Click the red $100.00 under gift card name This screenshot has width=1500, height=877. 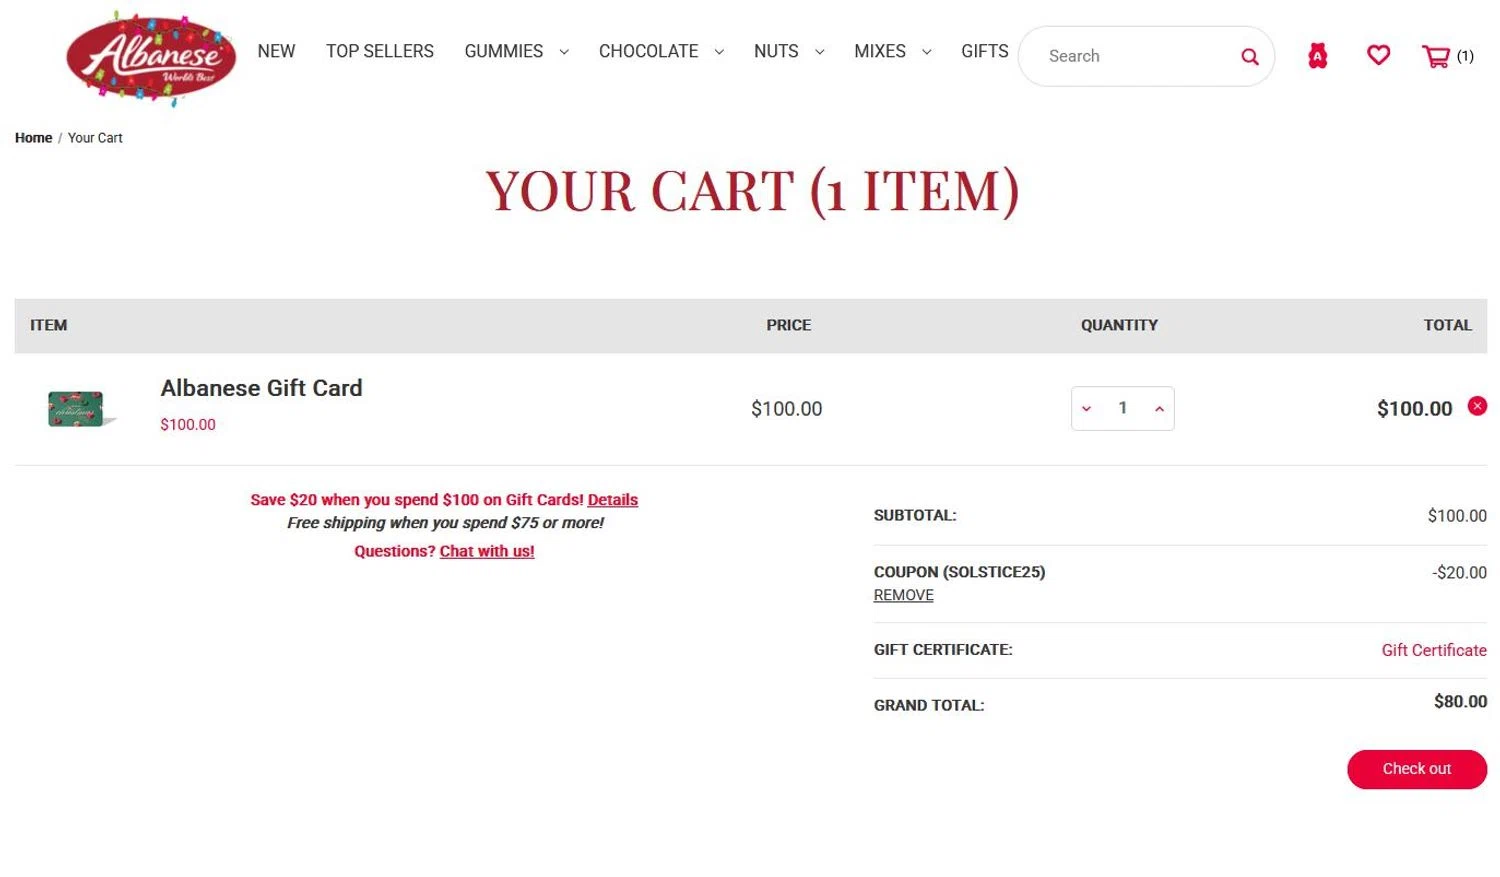[x=188, y=425]
